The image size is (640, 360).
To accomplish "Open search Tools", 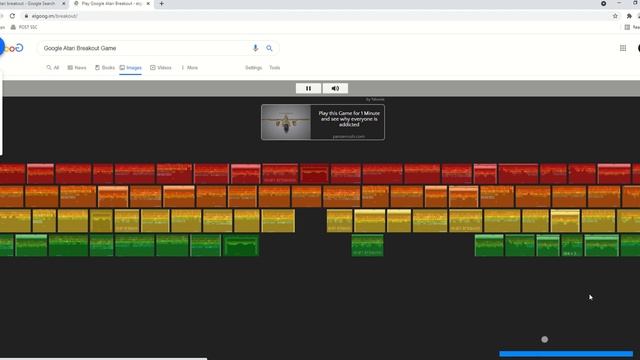I will pyautogui.click(x=275, y=68).
